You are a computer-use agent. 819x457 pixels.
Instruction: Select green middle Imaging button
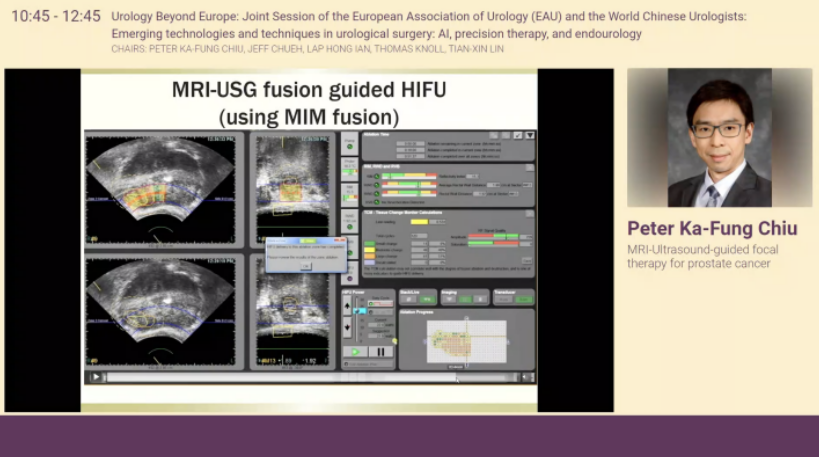(x=465, y=299)
